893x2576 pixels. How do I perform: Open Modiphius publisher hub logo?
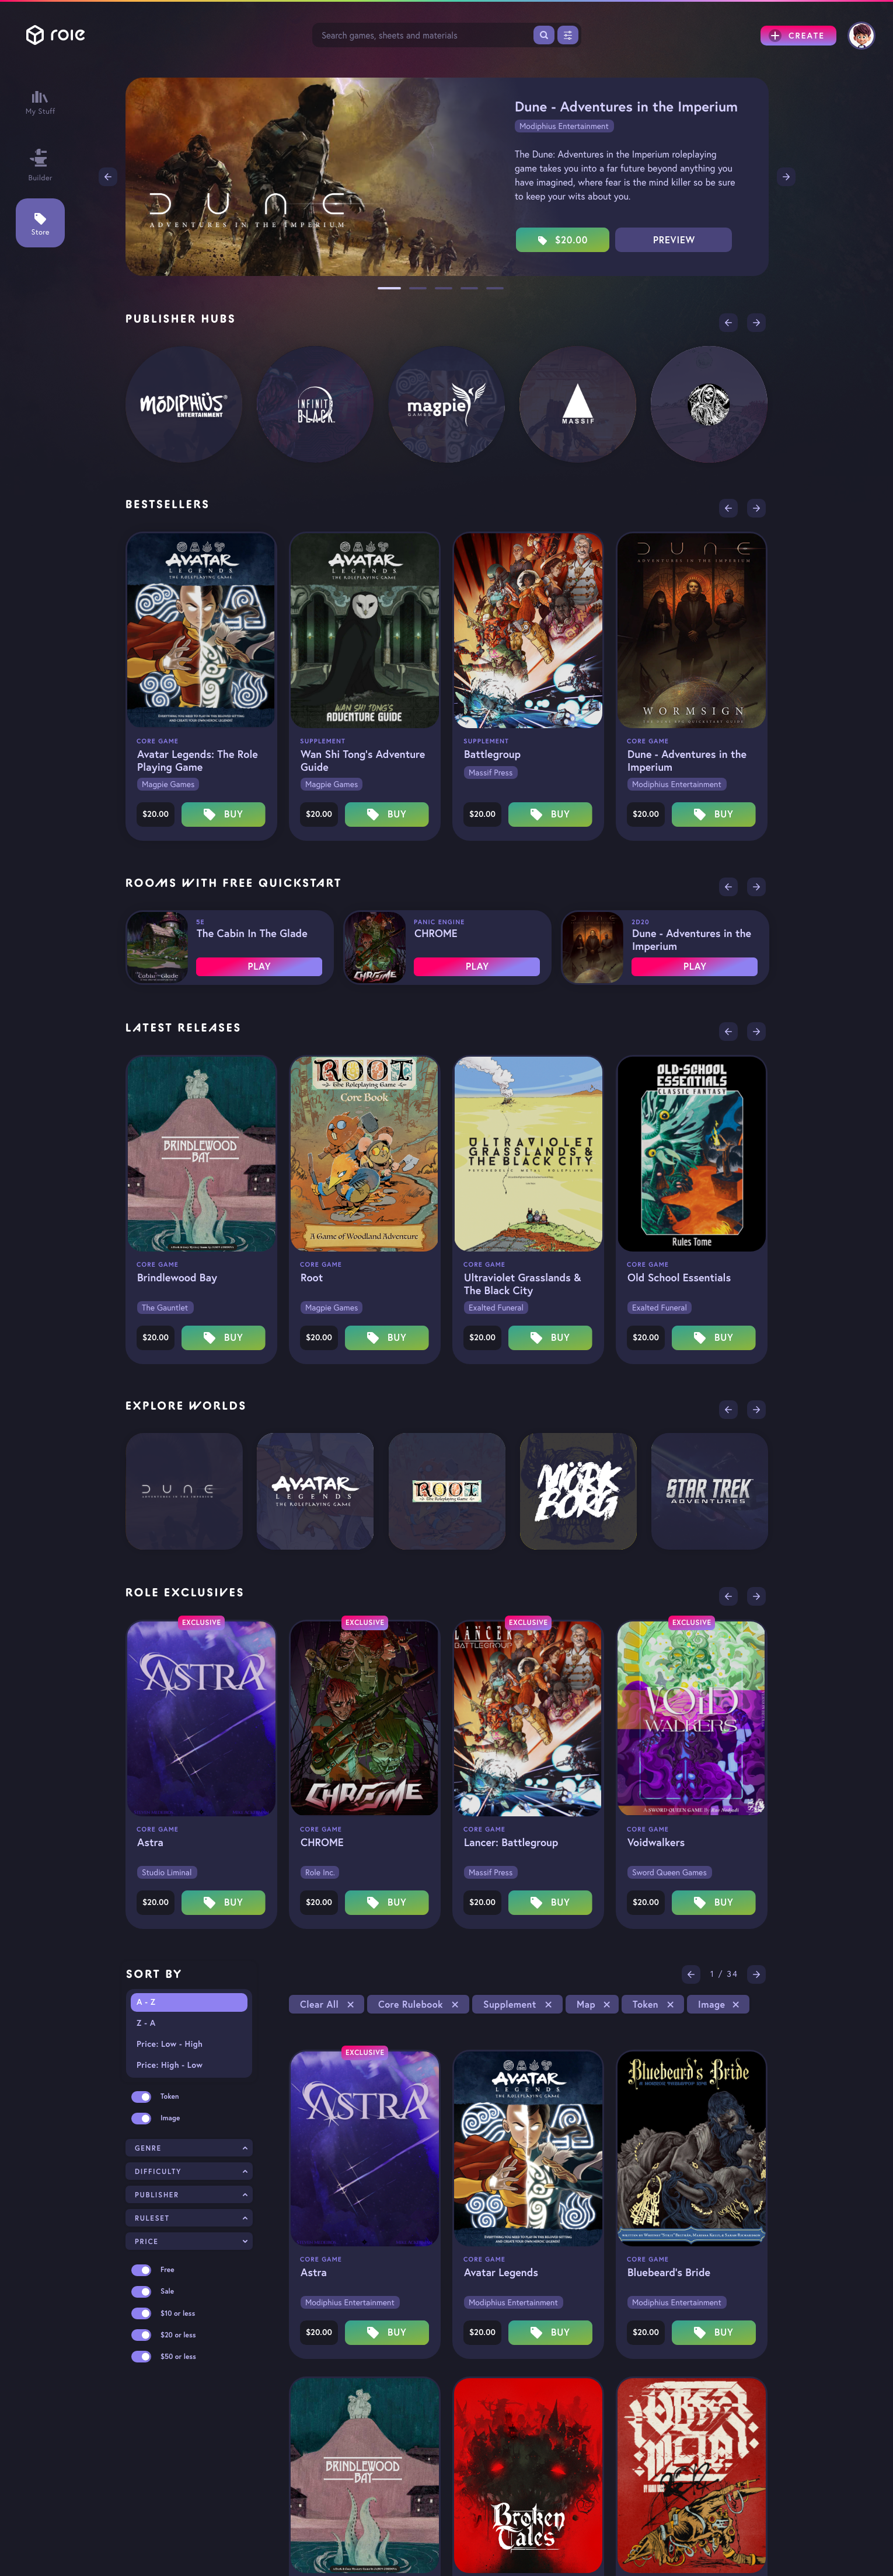[x=184, y=404]
